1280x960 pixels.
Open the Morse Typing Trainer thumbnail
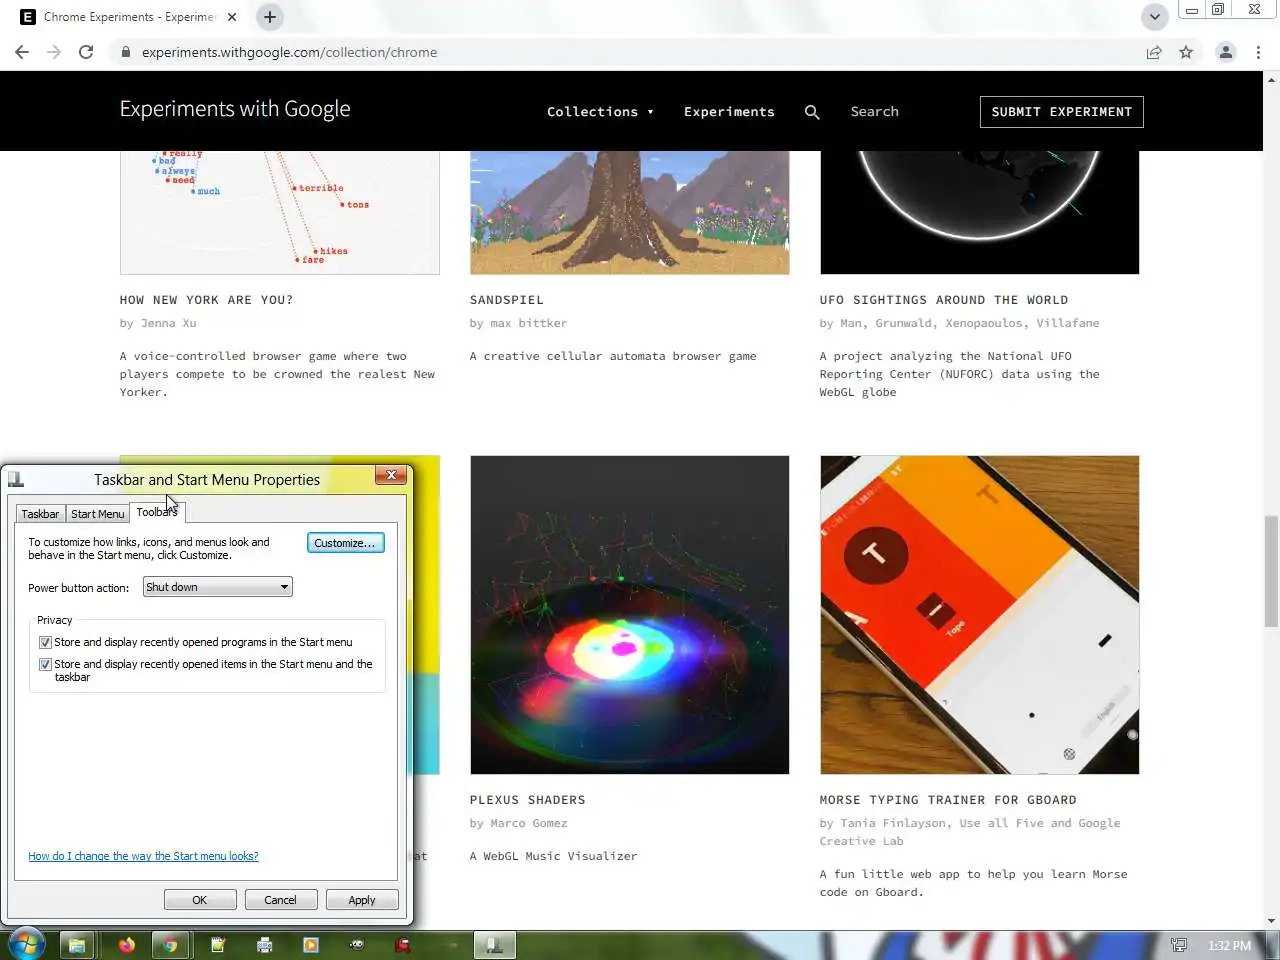tap(980, 615)
